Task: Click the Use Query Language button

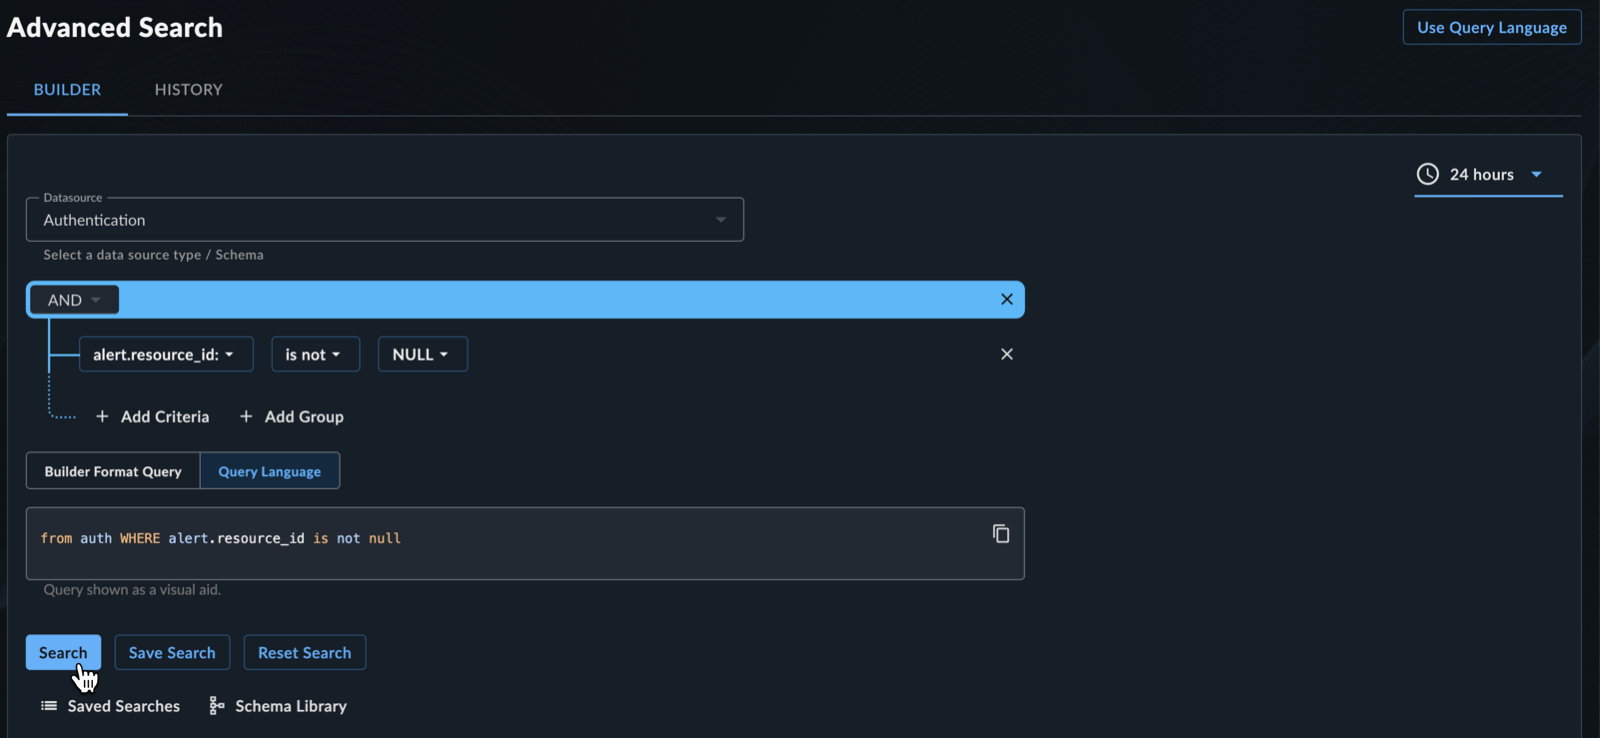Action: tap(1492, 27)
